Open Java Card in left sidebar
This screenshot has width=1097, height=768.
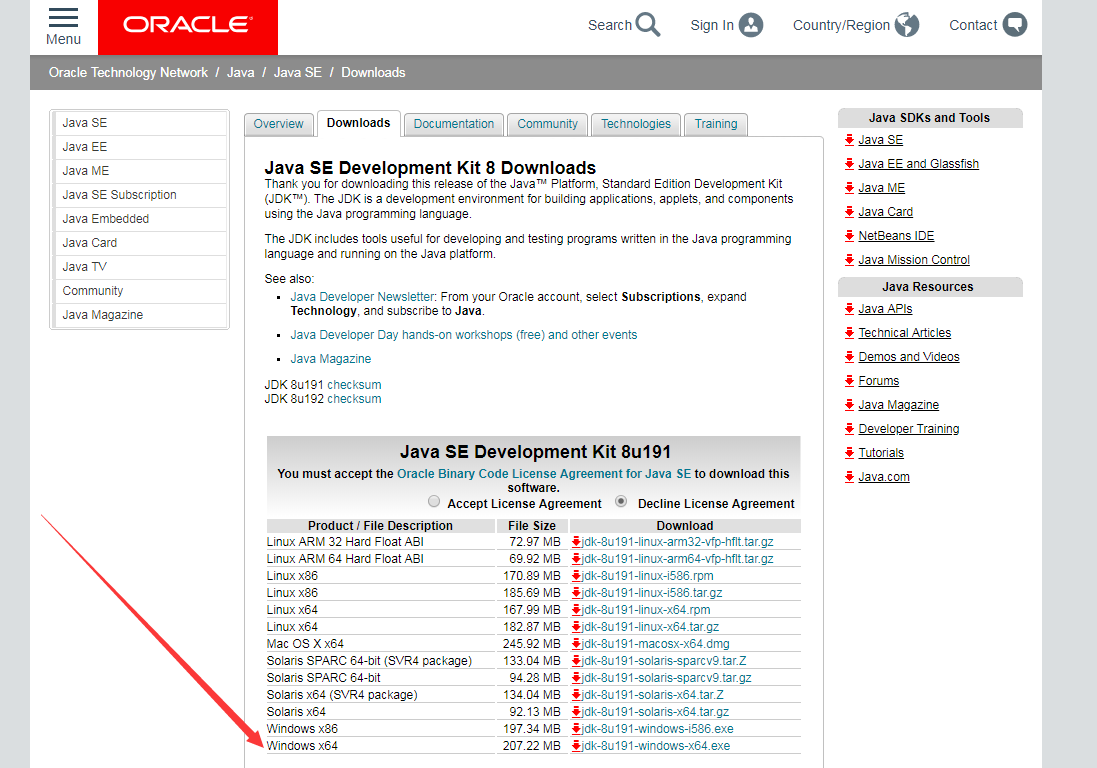141,243
